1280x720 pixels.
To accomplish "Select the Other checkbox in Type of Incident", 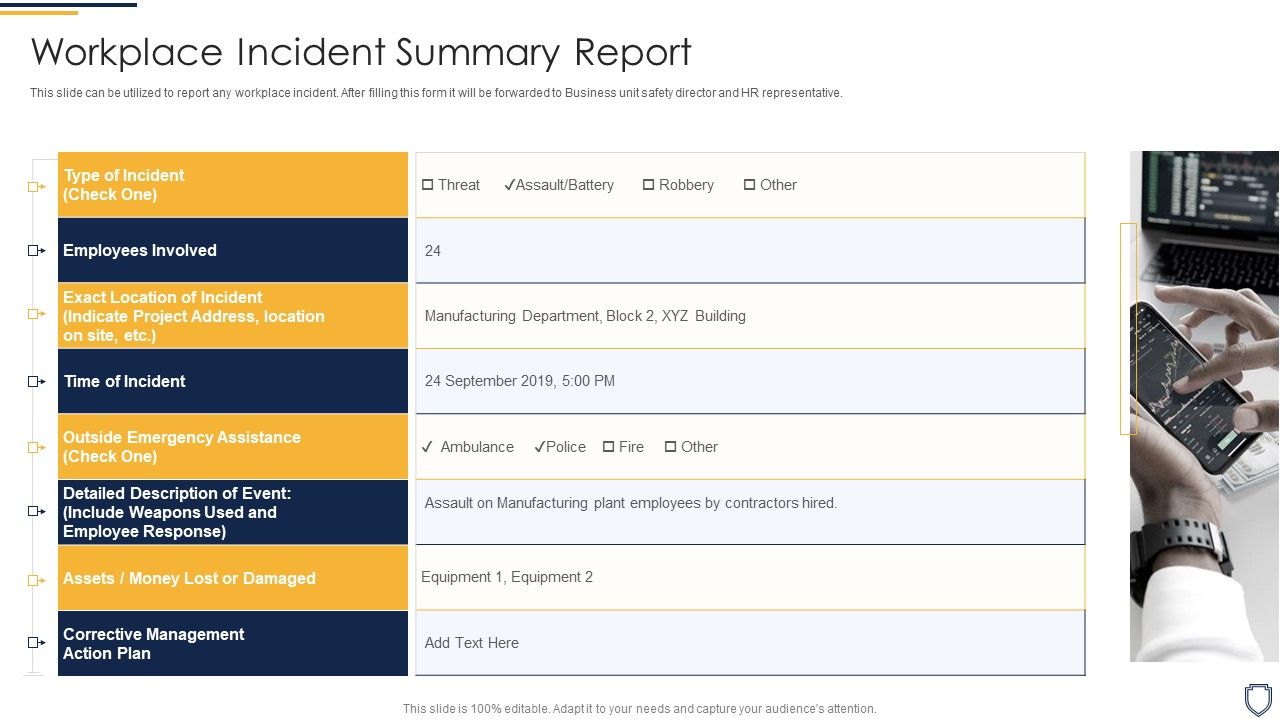I will point(749,184).
